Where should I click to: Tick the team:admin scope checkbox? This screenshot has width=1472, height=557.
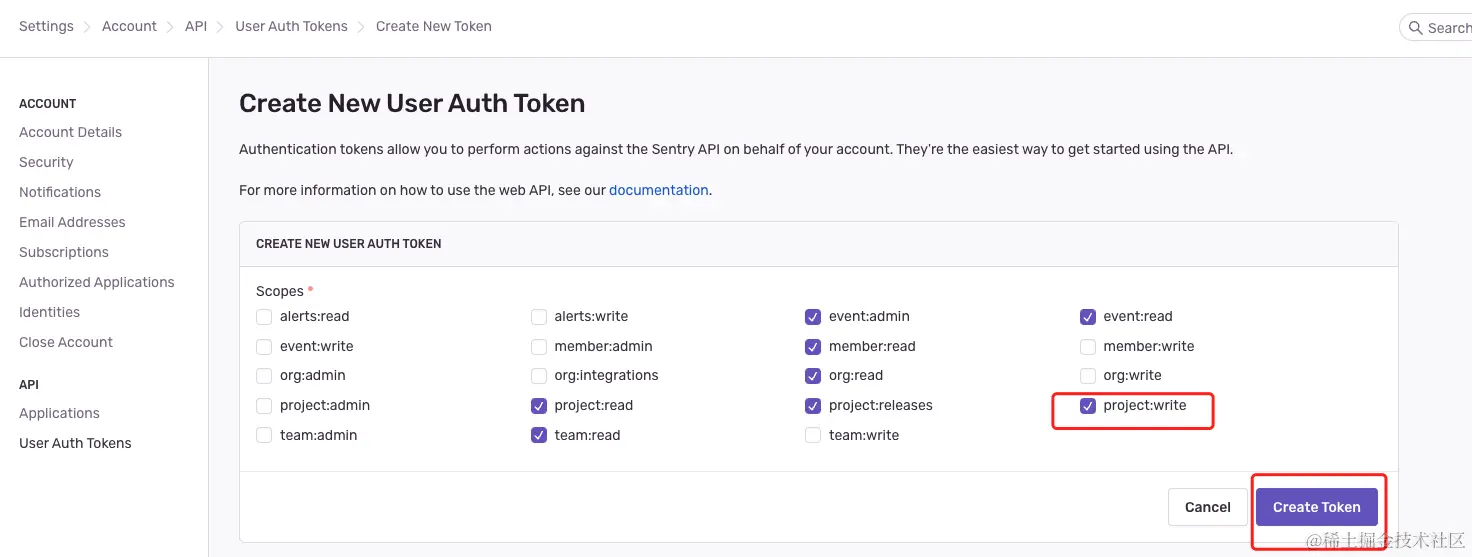[264, 436]
